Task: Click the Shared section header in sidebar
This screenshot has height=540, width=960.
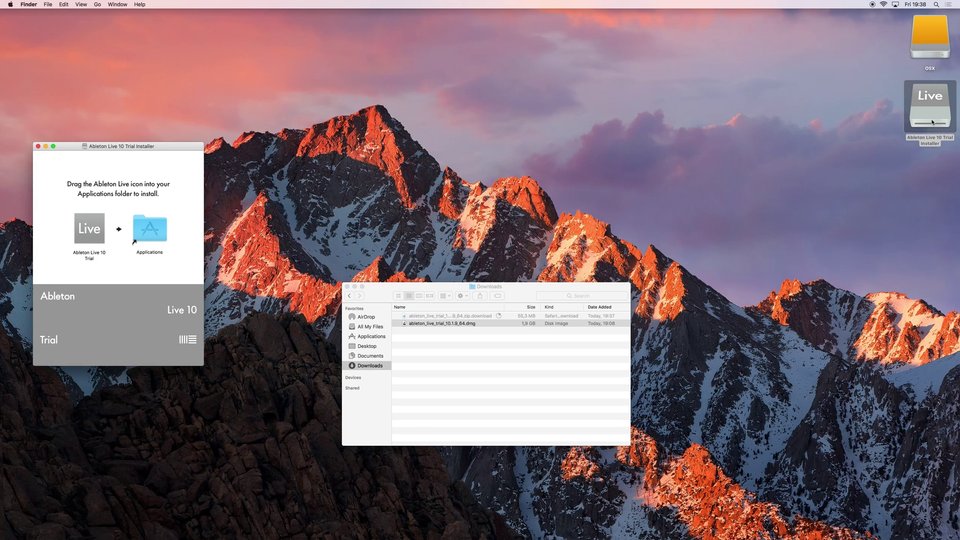Action: point(352,388)
